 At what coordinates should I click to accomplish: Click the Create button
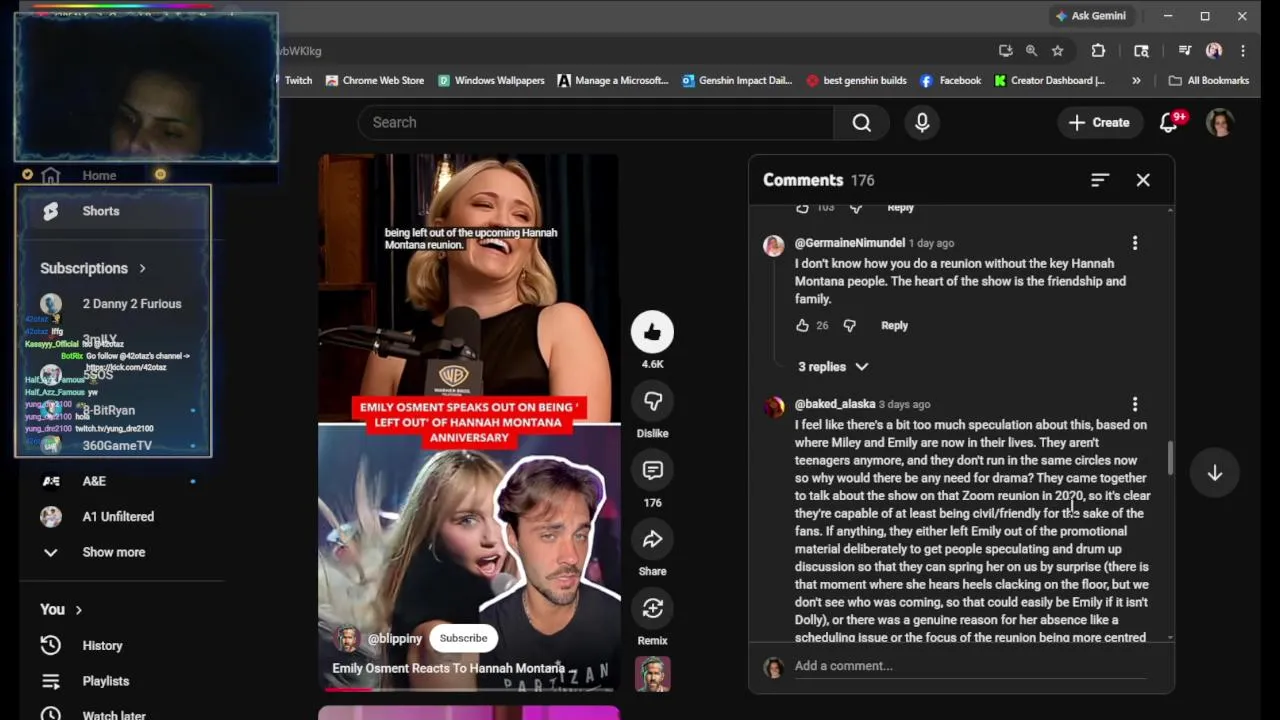click(x=1099, y=122)
